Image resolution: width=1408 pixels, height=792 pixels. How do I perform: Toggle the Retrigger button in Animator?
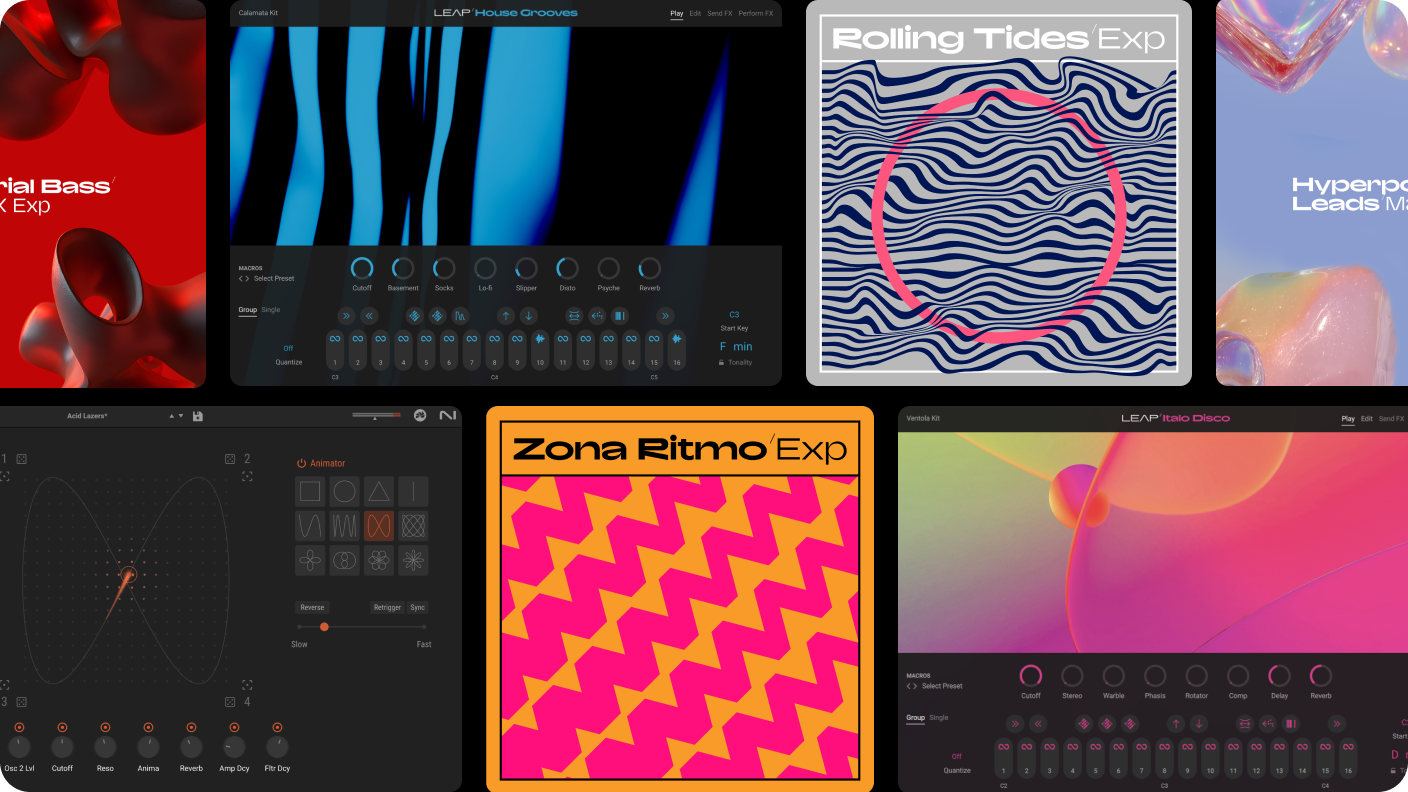[387, 607]
